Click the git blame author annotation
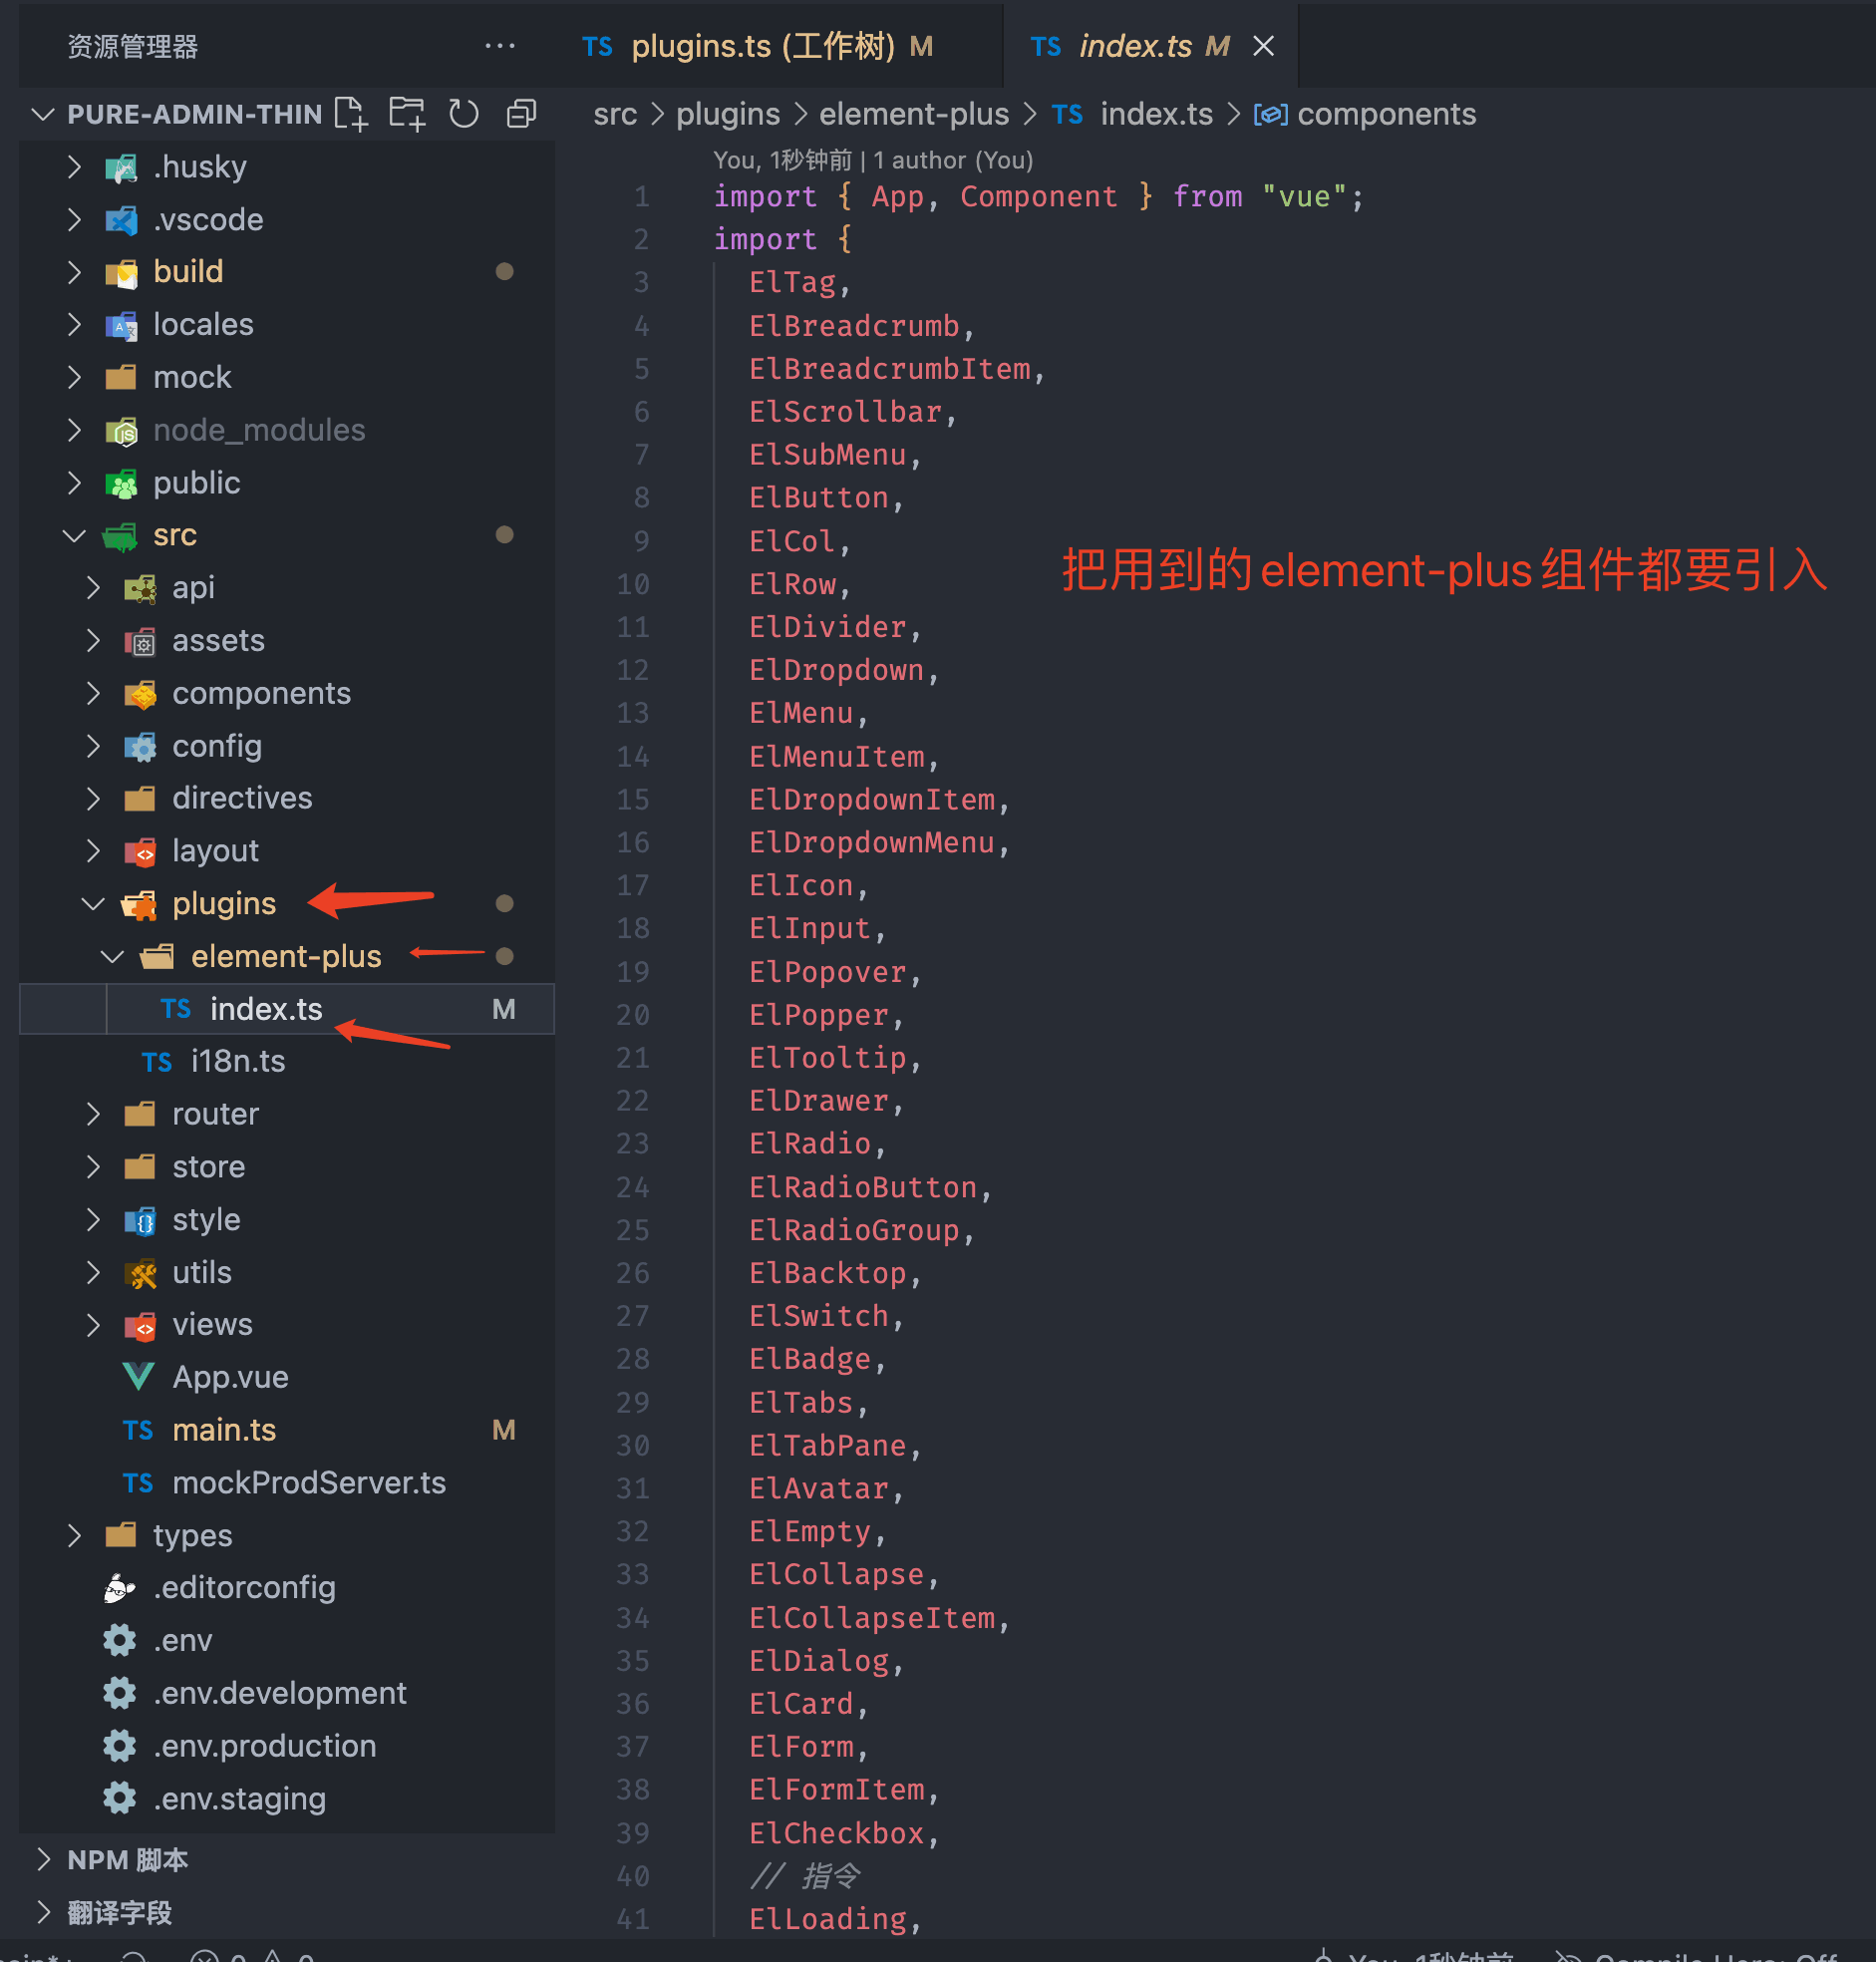 tap(872, 160)
